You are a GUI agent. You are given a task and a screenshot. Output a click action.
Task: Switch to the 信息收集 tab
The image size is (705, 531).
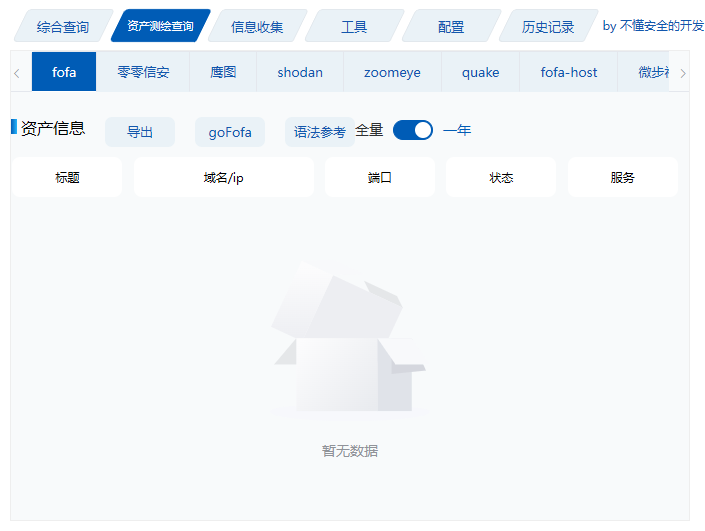pyautogui.click(x=257, y=27)
